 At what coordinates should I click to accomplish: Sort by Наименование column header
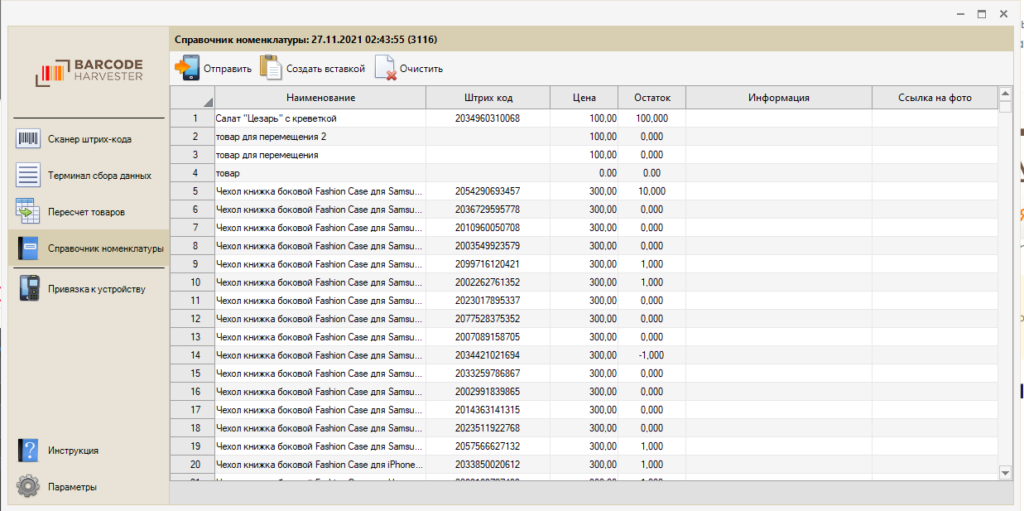point(320,98)
